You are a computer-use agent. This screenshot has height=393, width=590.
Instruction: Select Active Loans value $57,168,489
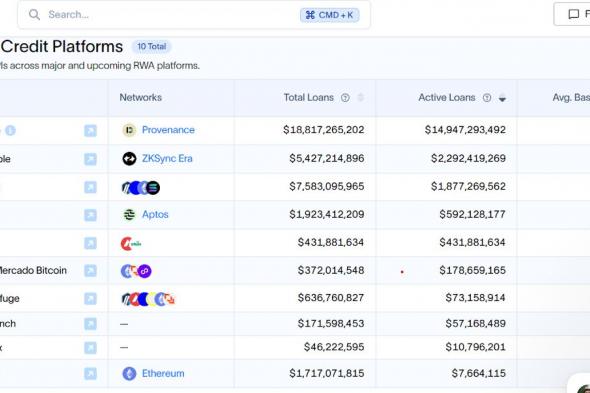click(x=475, y=323)
